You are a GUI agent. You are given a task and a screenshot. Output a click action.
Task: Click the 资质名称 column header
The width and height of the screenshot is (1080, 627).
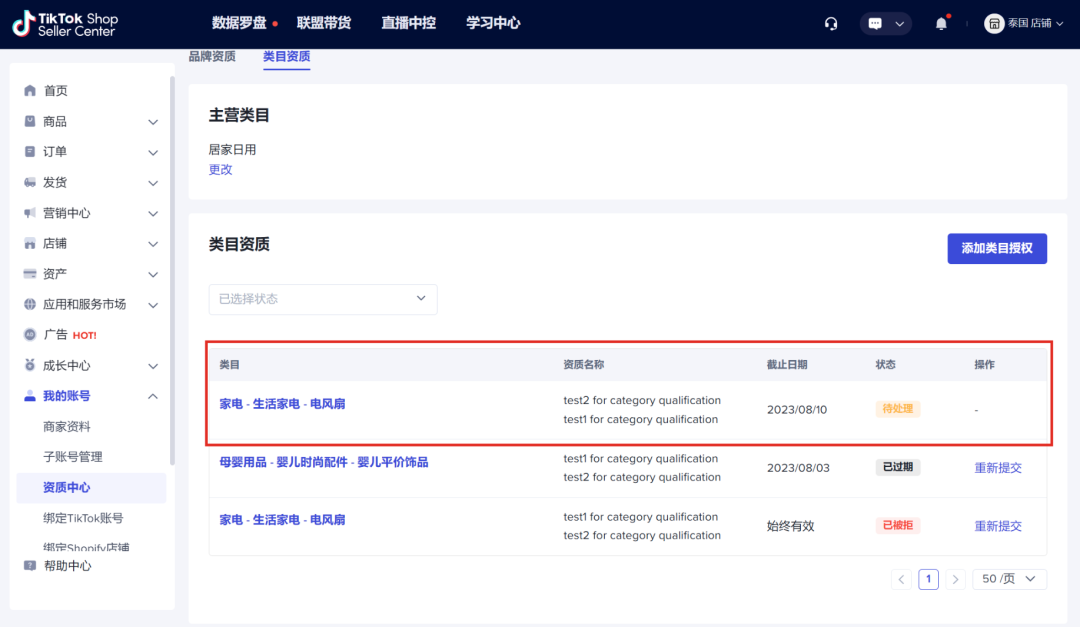(583, 364)
